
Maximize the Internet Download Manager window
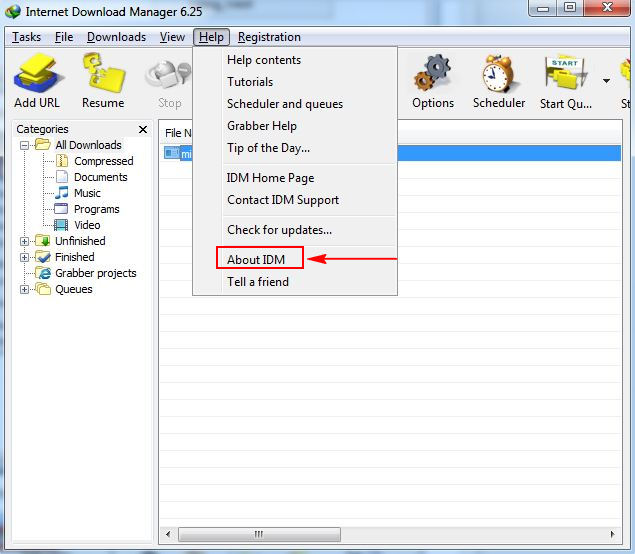pos(570,8)
